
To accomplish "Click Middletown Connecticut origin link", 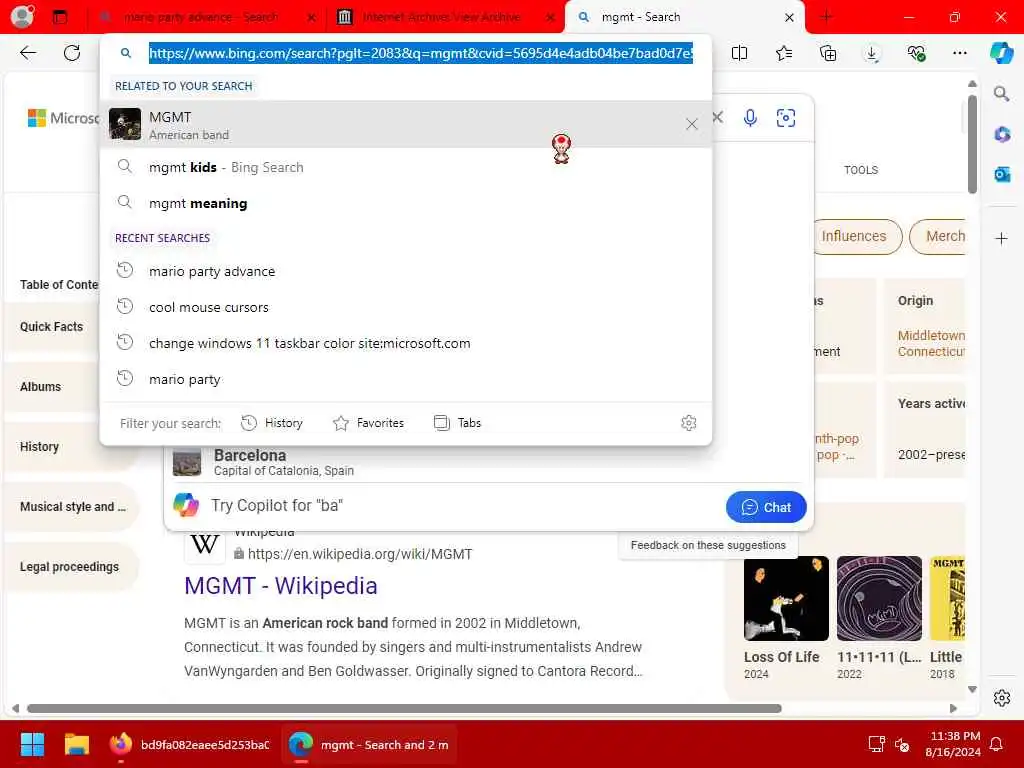I will tap(931, 344).
